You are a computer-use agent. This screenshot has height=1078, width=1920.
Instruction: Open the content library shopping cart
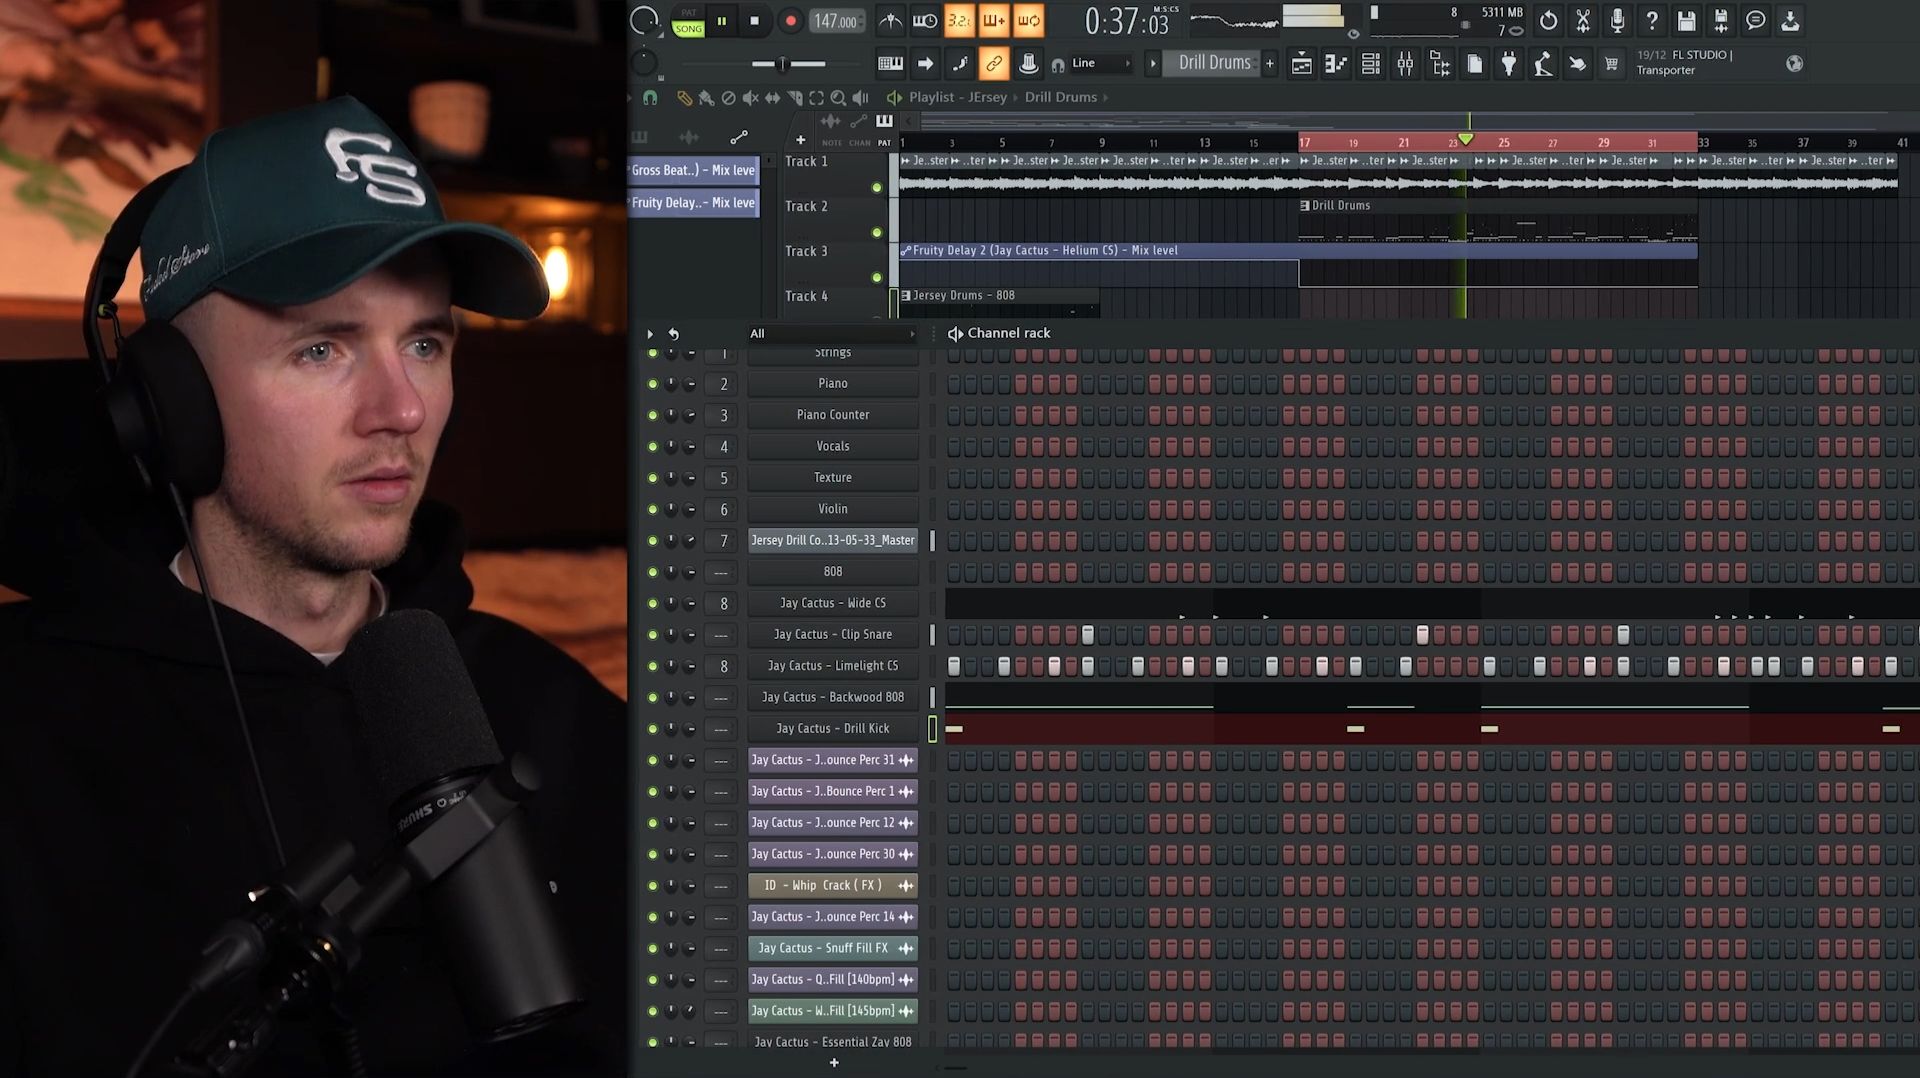pos(1611,64)
